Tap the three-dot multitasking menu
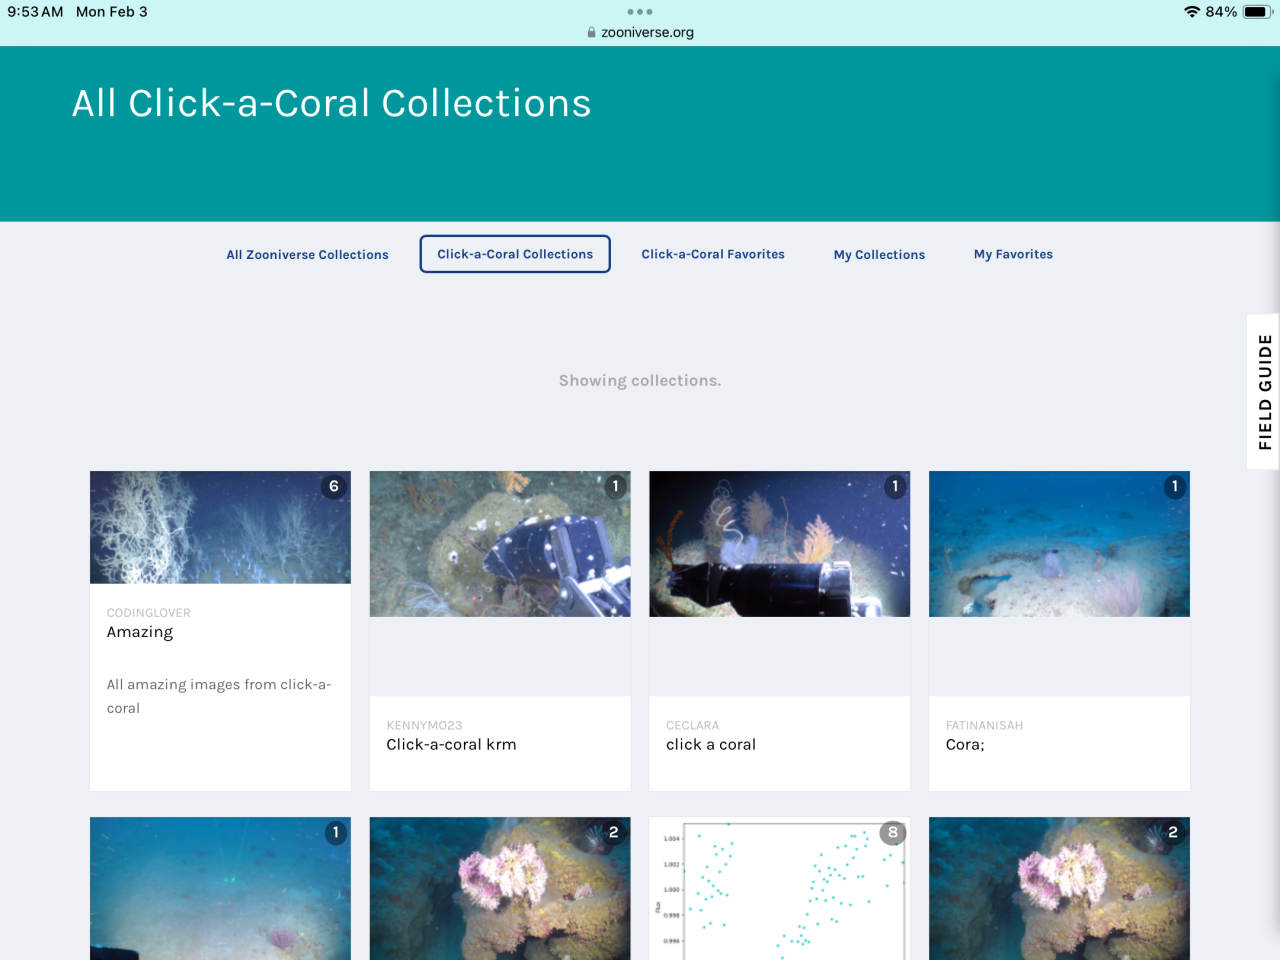 (640, 12)
